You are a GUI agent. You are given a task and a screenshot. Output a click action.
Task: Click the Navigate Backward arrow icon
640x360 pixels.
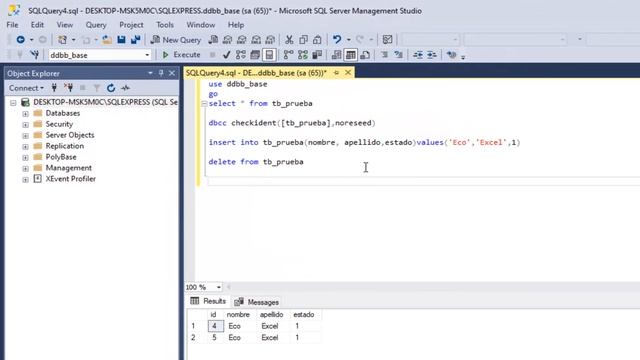(20, 40)
